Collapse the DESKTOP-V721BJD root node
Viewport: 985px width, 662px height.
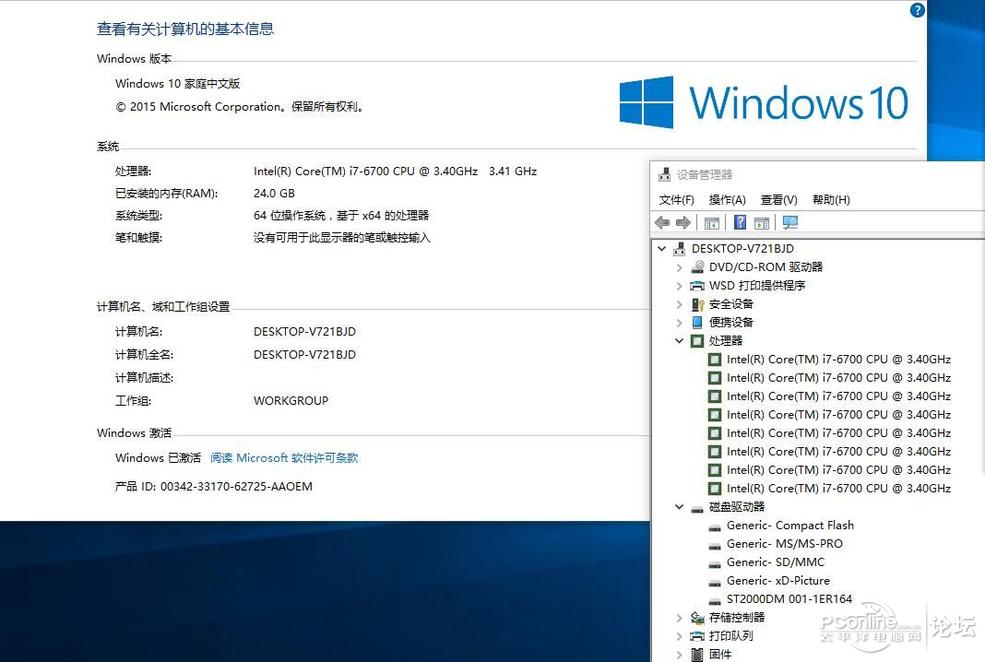pos(661,249)
